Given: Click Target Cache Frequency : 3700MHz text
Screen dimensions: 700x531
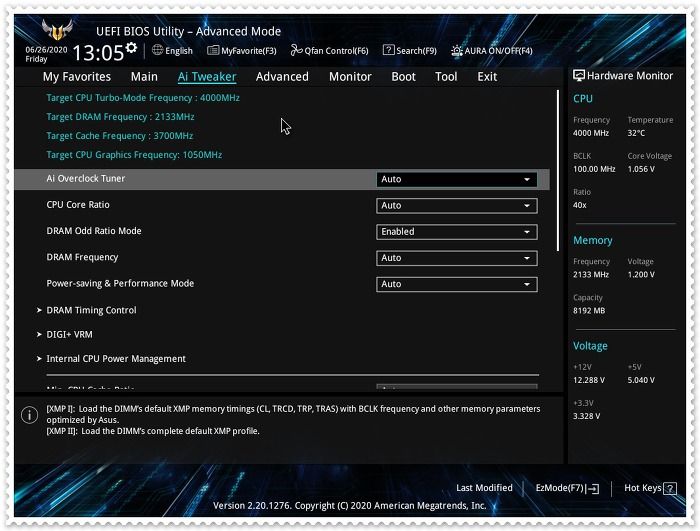Looking at the screenshot, I should tap(120, 136).
